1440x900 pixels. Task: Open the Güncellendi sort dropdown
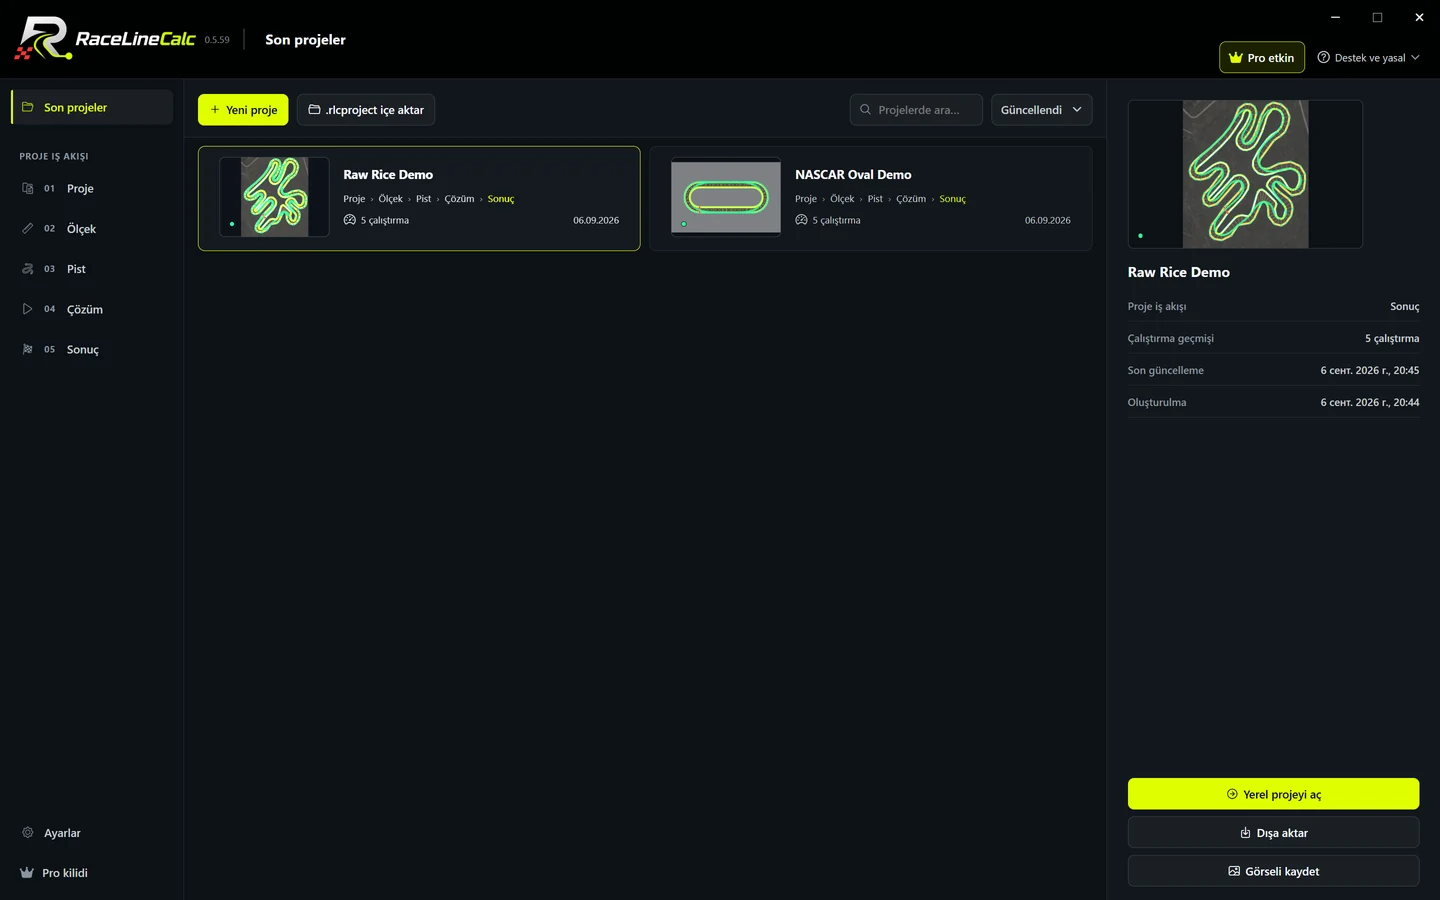pos(1041,110)
